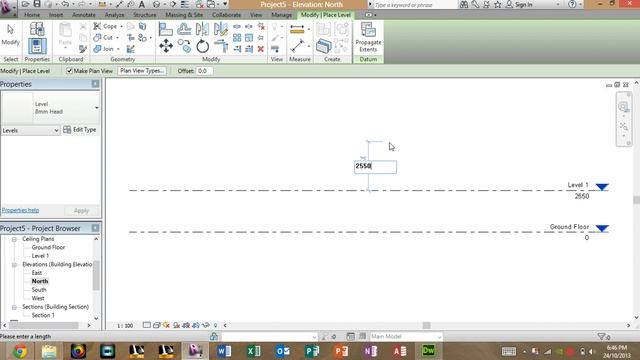Viewport: 640px width, 360px height.
Task: Click the Type Properties icon above Properties
Action: [x=37, y=29]
